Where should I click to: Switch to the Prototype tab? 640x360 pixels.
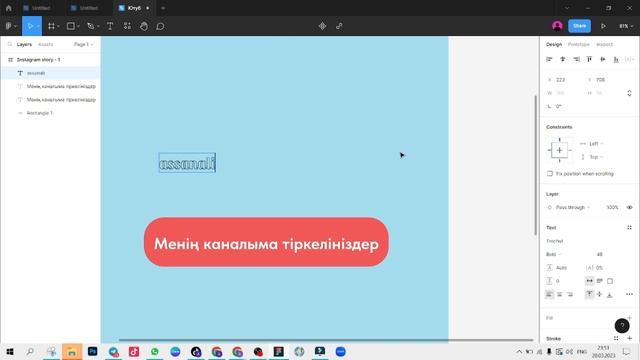tap(578, 44)
